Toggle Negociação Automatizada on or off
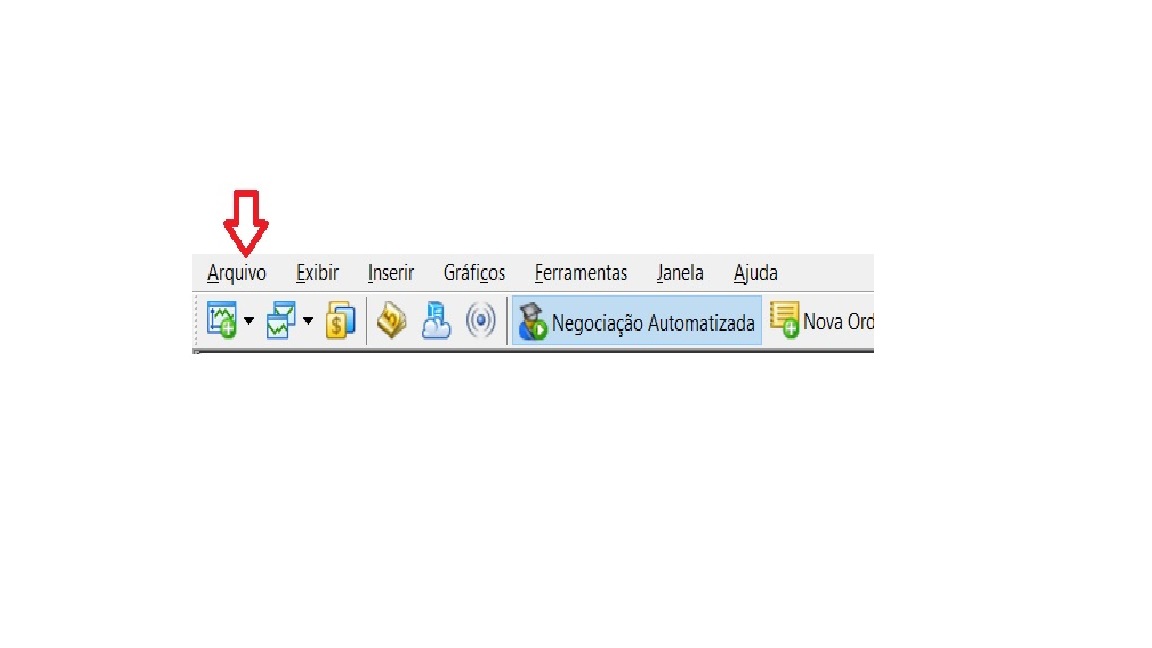This screenshot has height=648, width=1152. [636, 320]
